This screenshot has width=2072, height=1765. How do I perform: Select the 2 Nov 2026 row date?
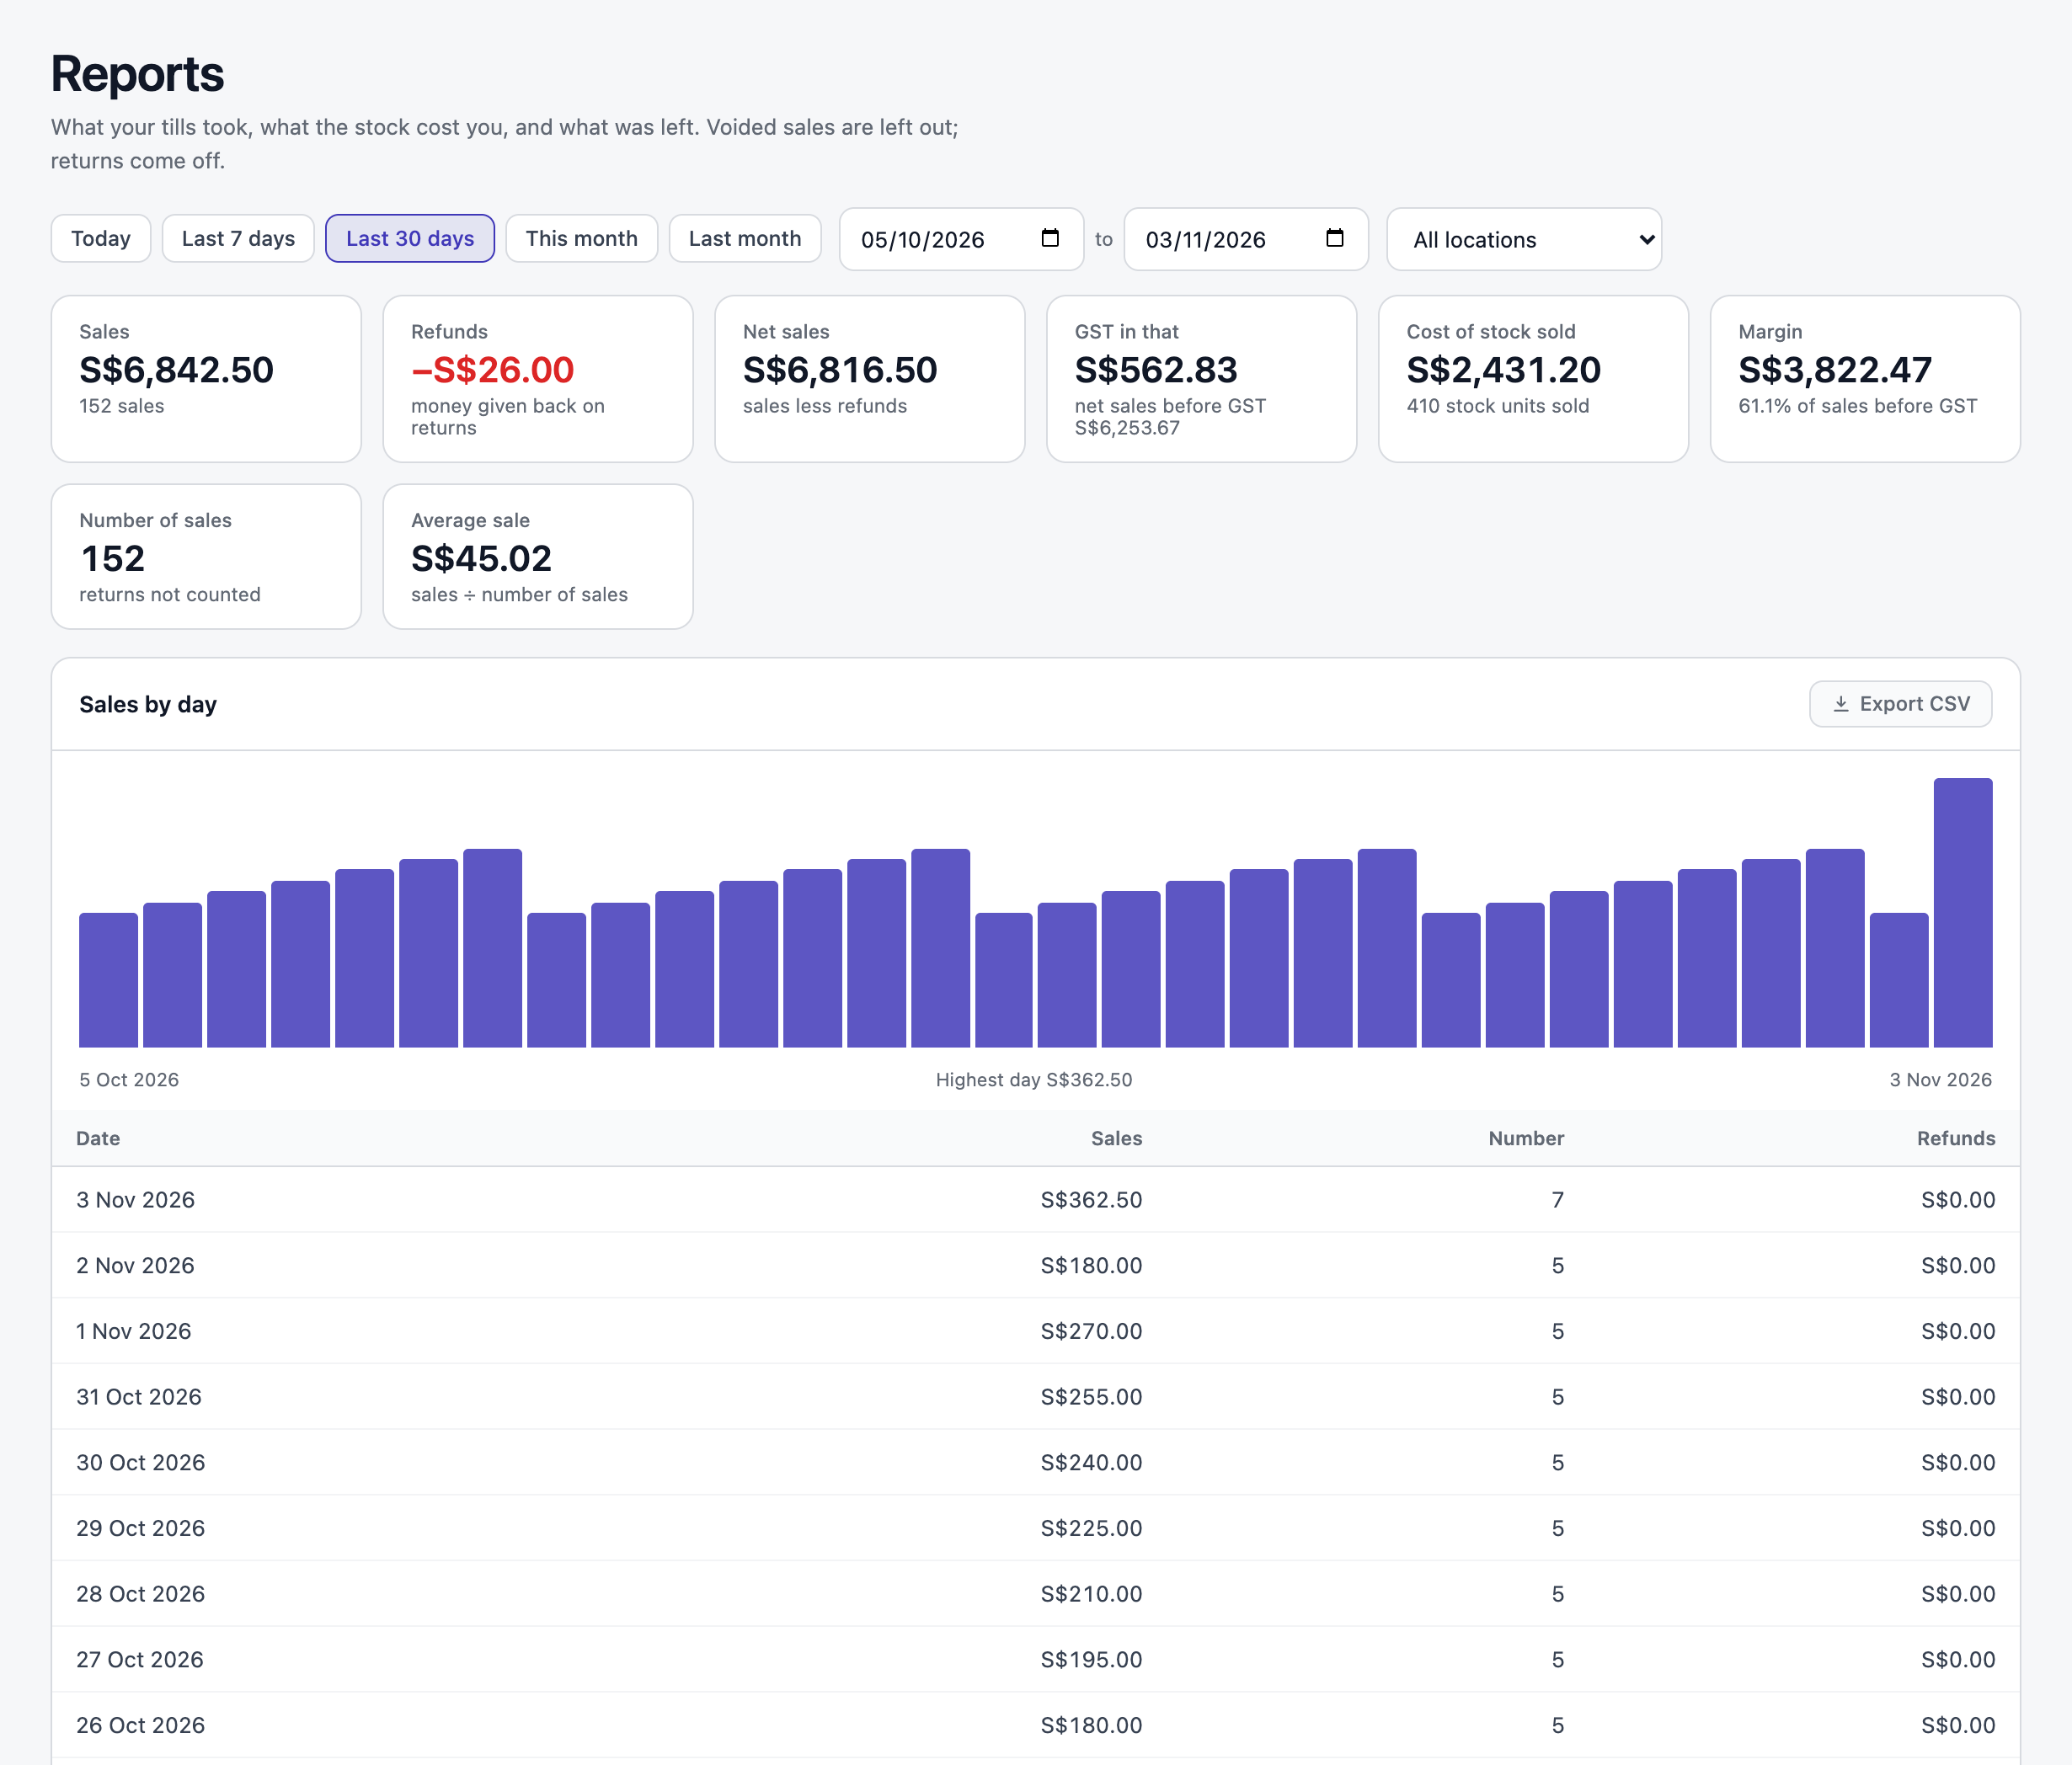136,1266
